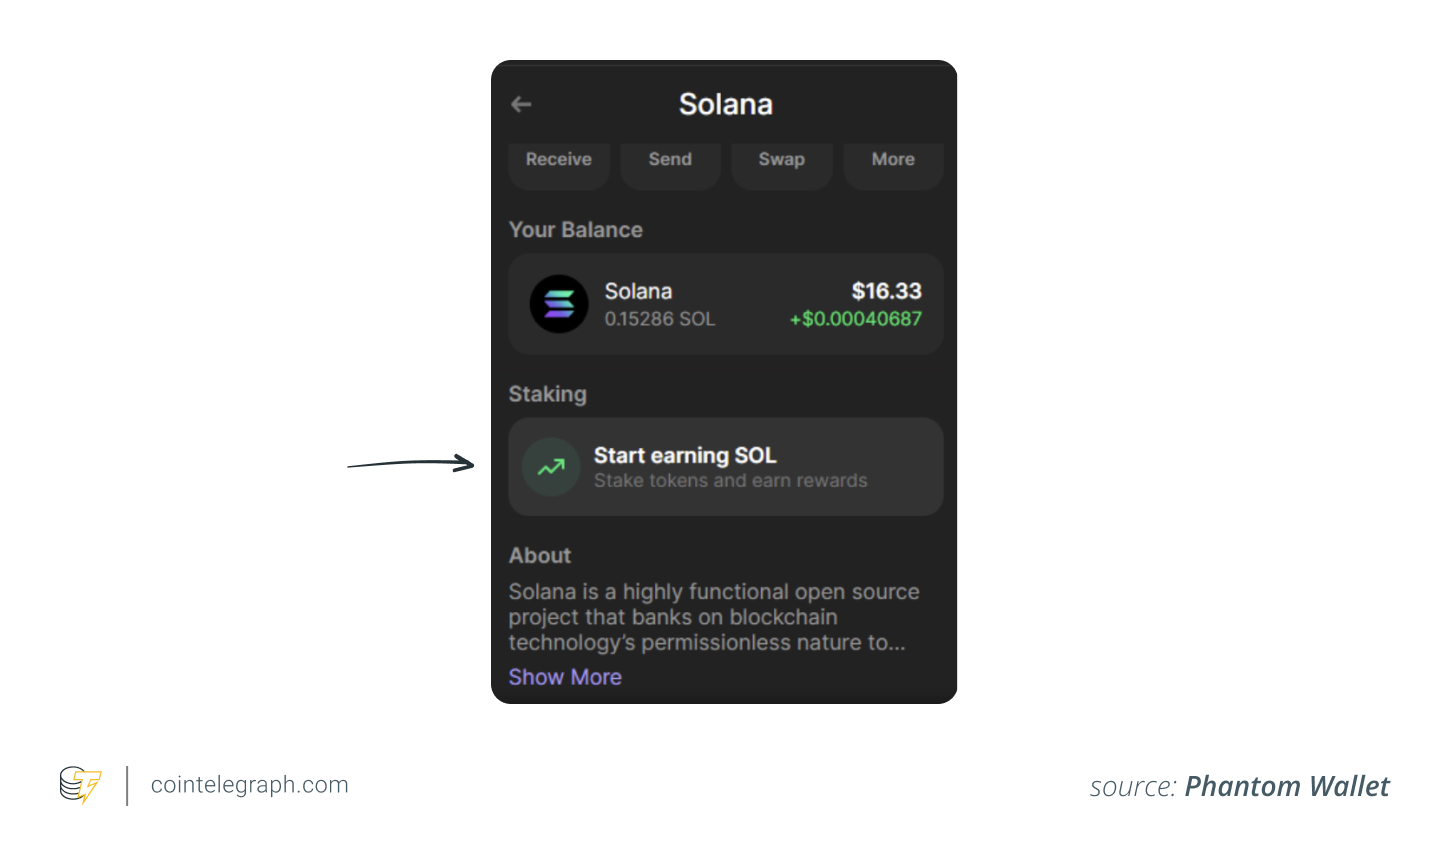Click the Your Balance section header
The image size is (1450, 866).
575,229
